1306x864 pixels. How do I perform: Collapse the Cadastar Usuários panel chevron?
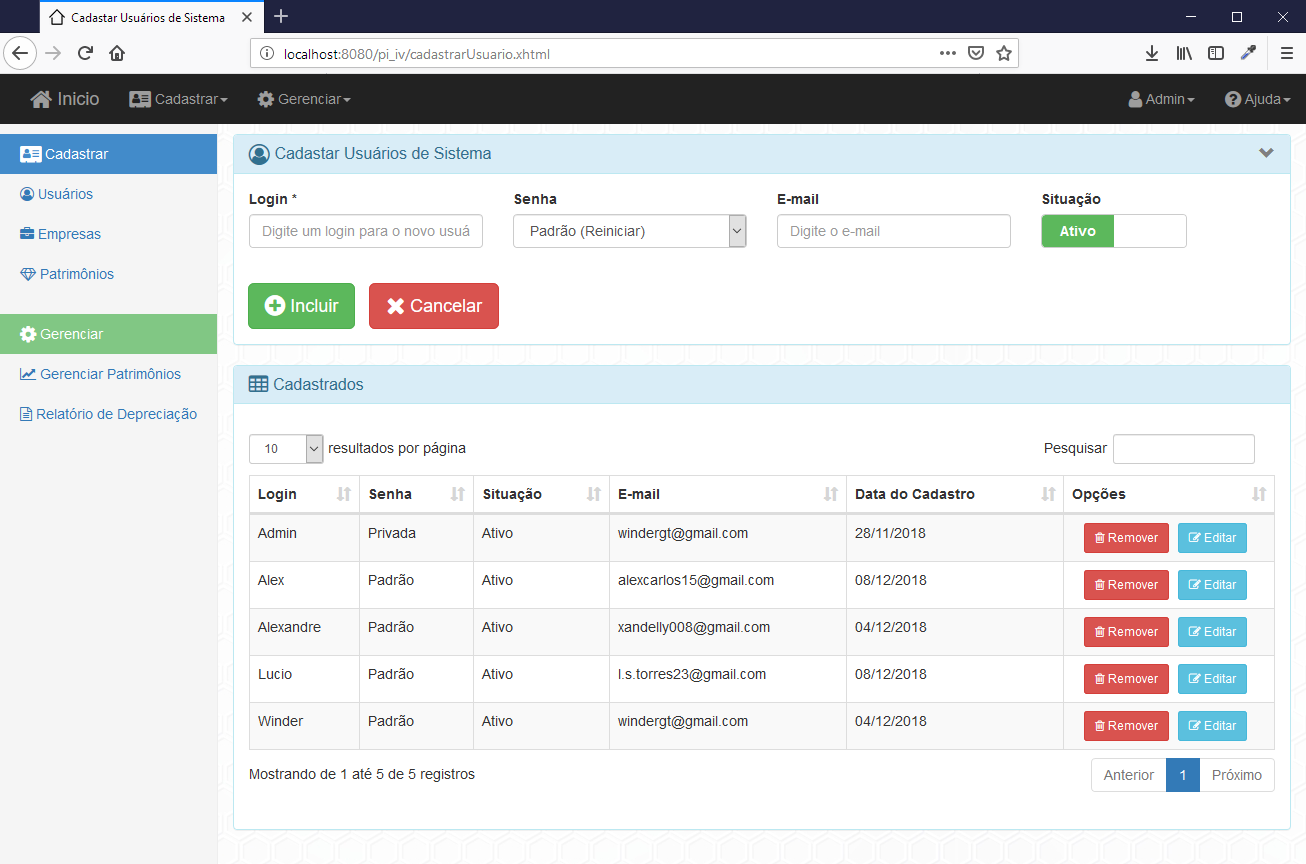click(x=1266, y=153)
